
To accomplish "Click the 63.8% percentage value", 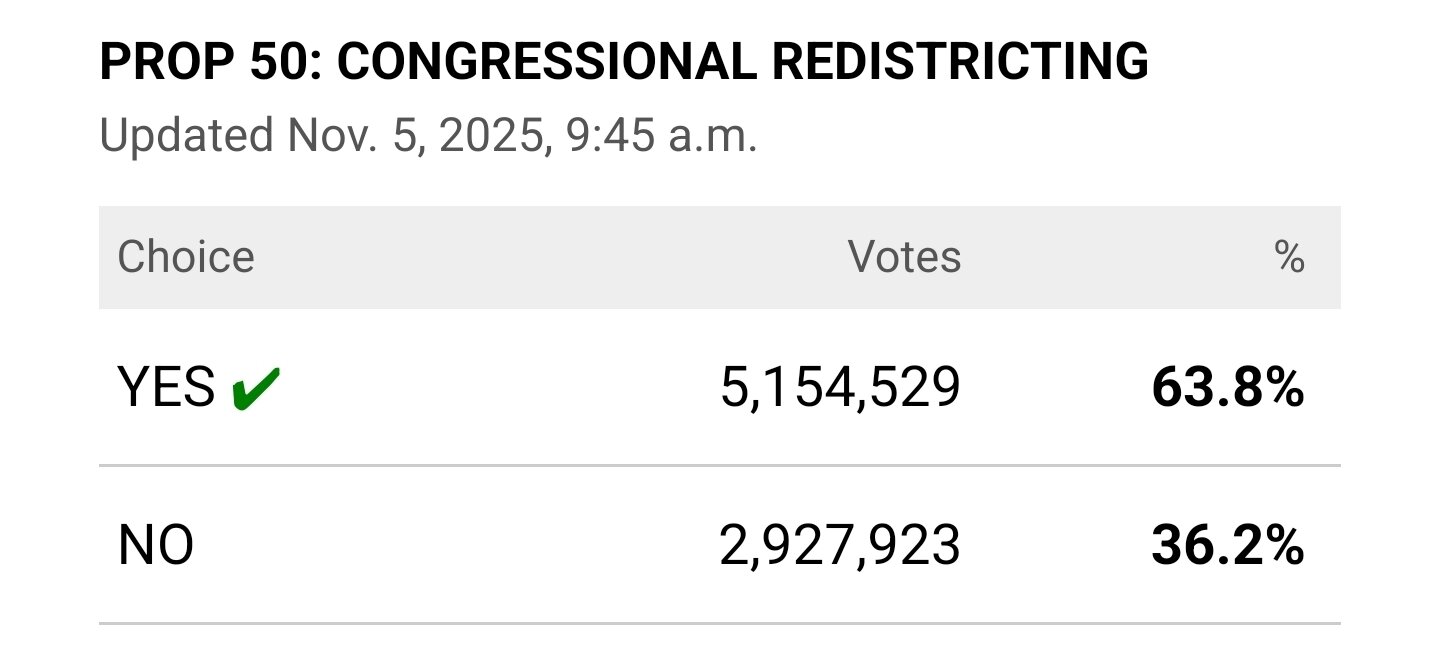I will pyautogui.click(x=1227, y=388).
